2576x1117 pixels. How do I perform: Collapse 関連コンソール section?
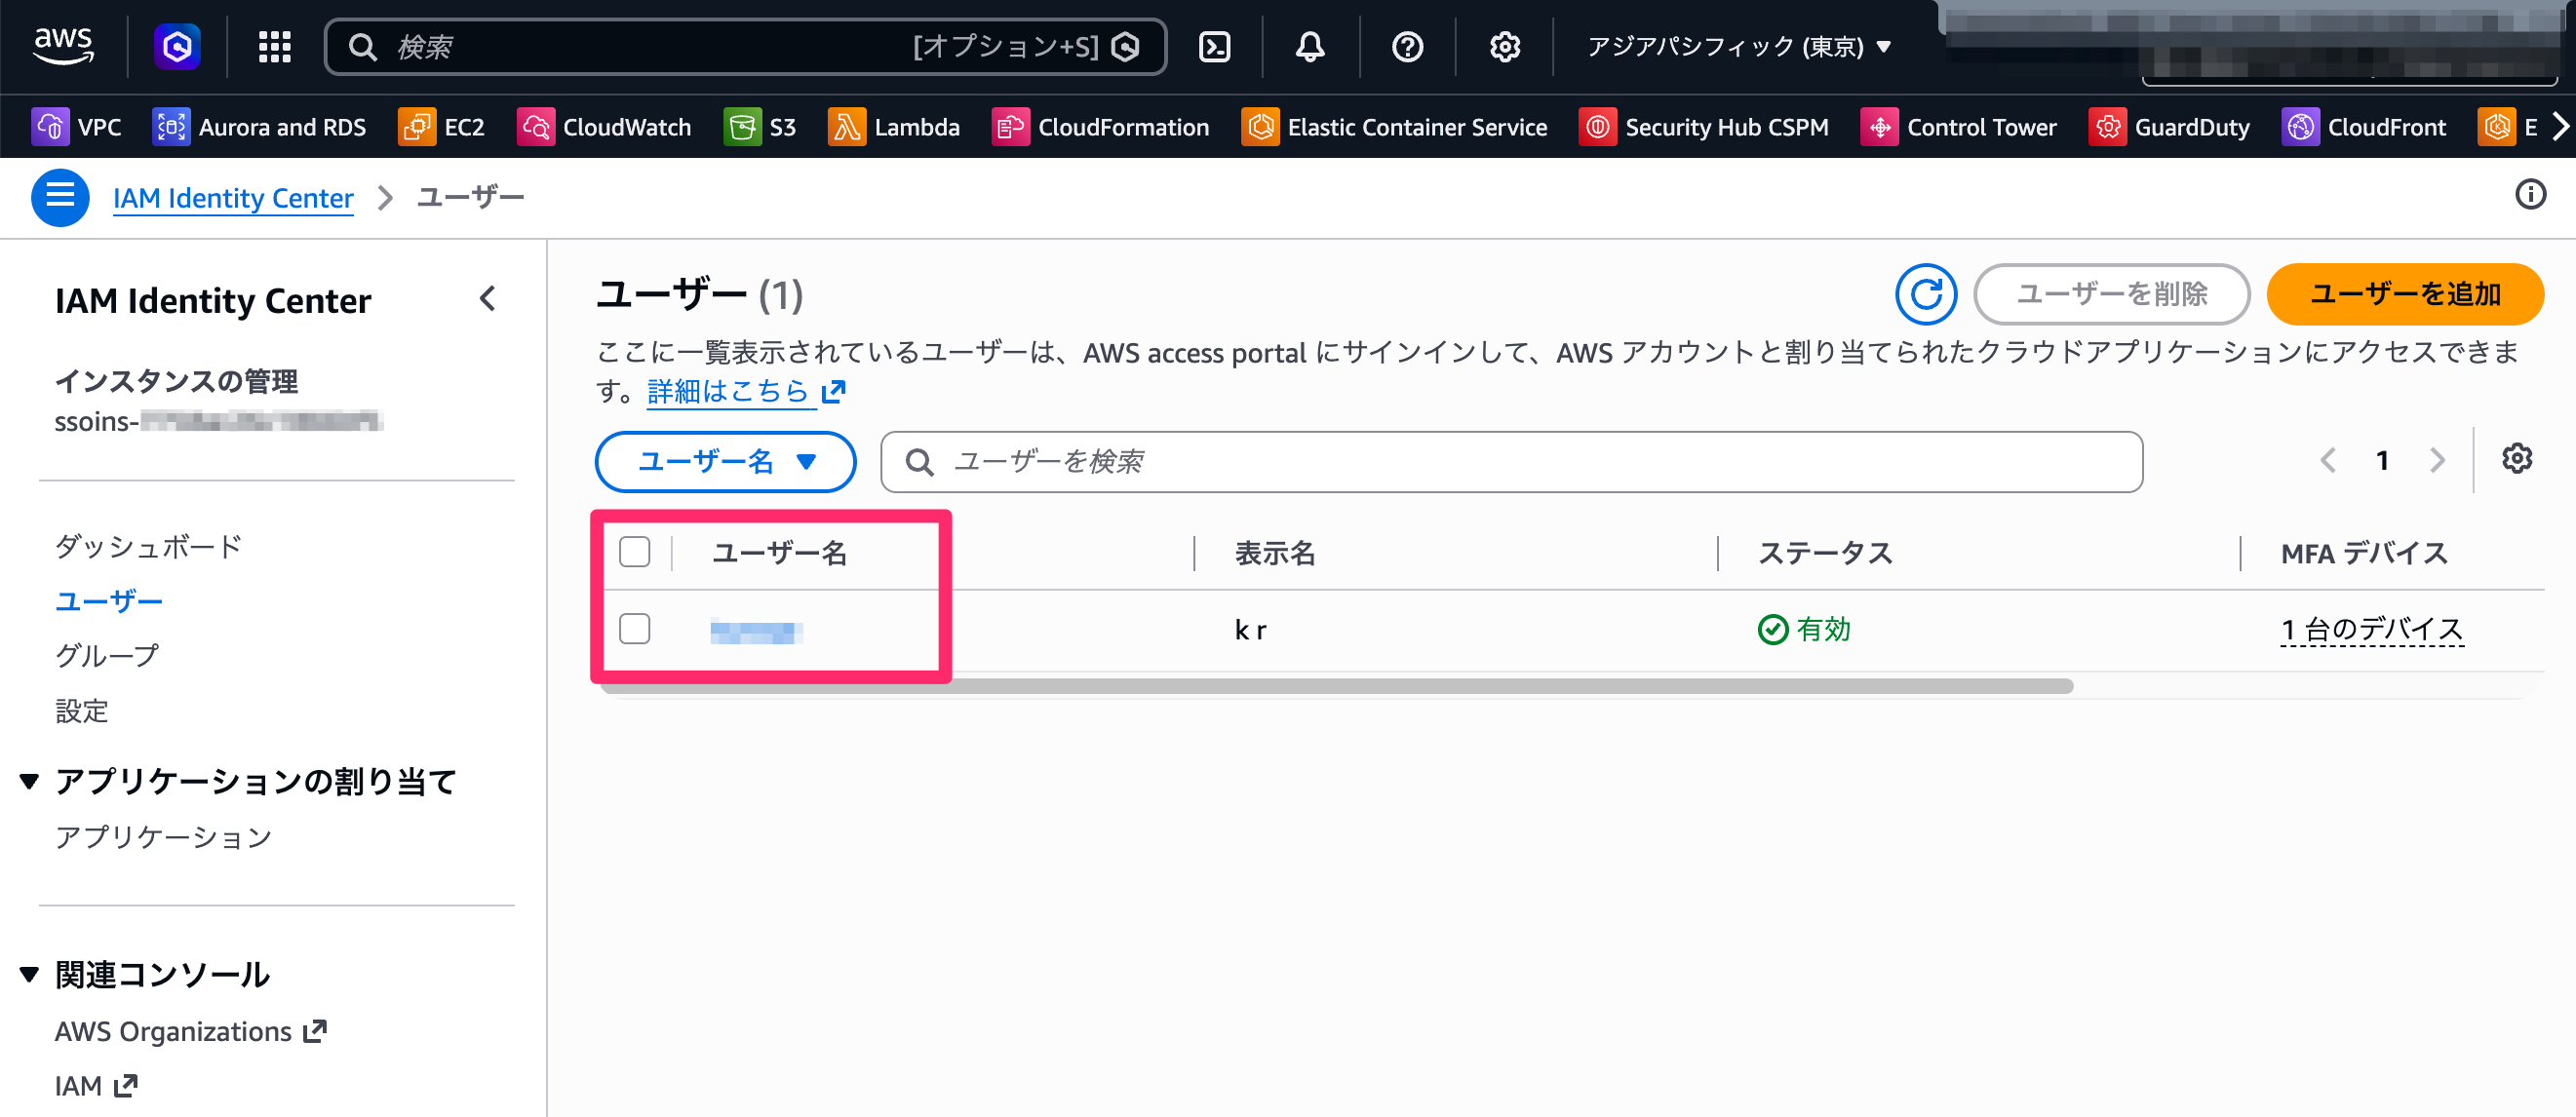click(29, 974)
